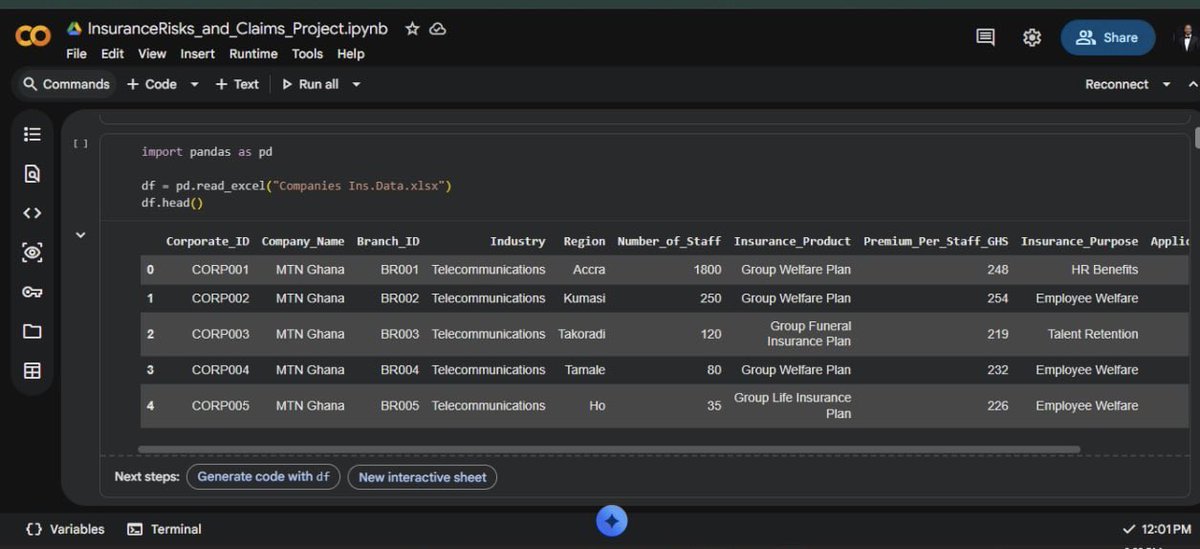This screenshot has height=549, width=1200.
Task: Add a new Code cell
Action: pos(152,84)
